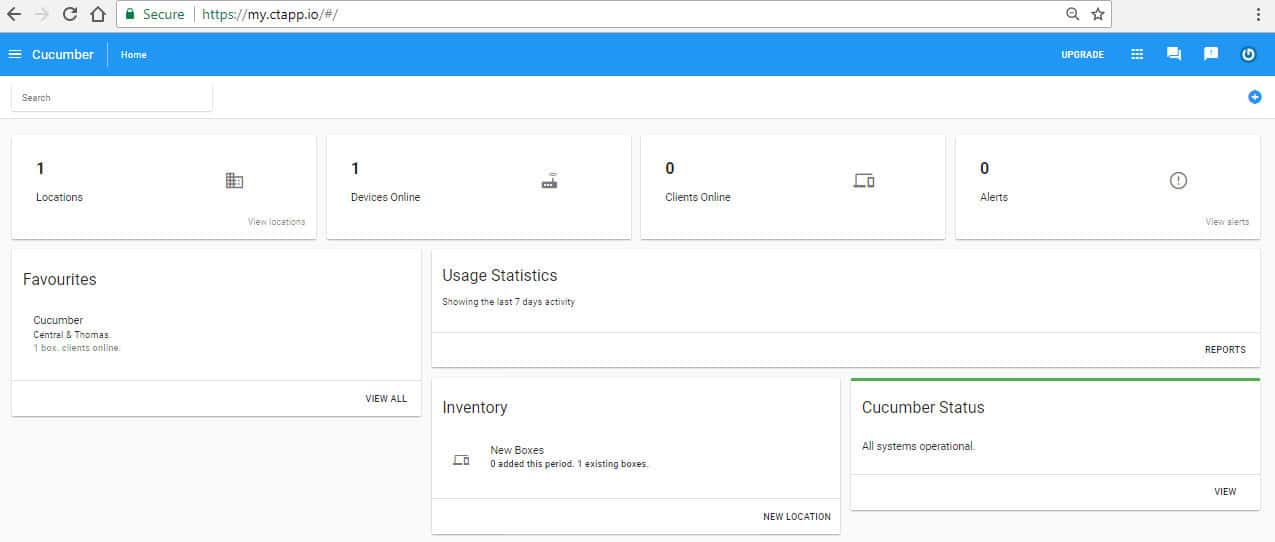
Task: Open the chat messages icon
Action: pos(1174,54)
